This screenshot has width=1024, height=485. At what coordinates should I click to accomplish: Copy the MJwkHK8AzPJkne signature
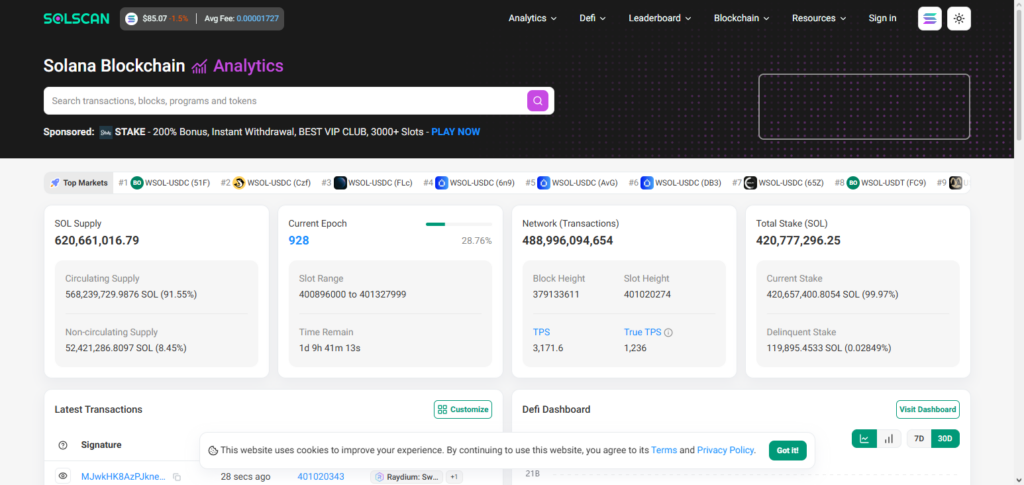pos(176,477)
